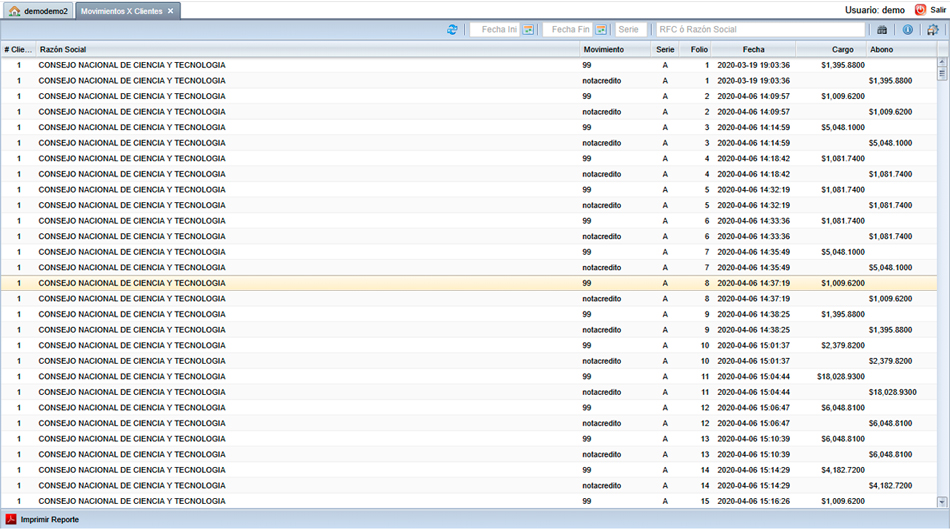The height and width of the screenshot is (529, 950).
Task: Open the Fecha Ini calendar picker
Action: pos(529,30)
